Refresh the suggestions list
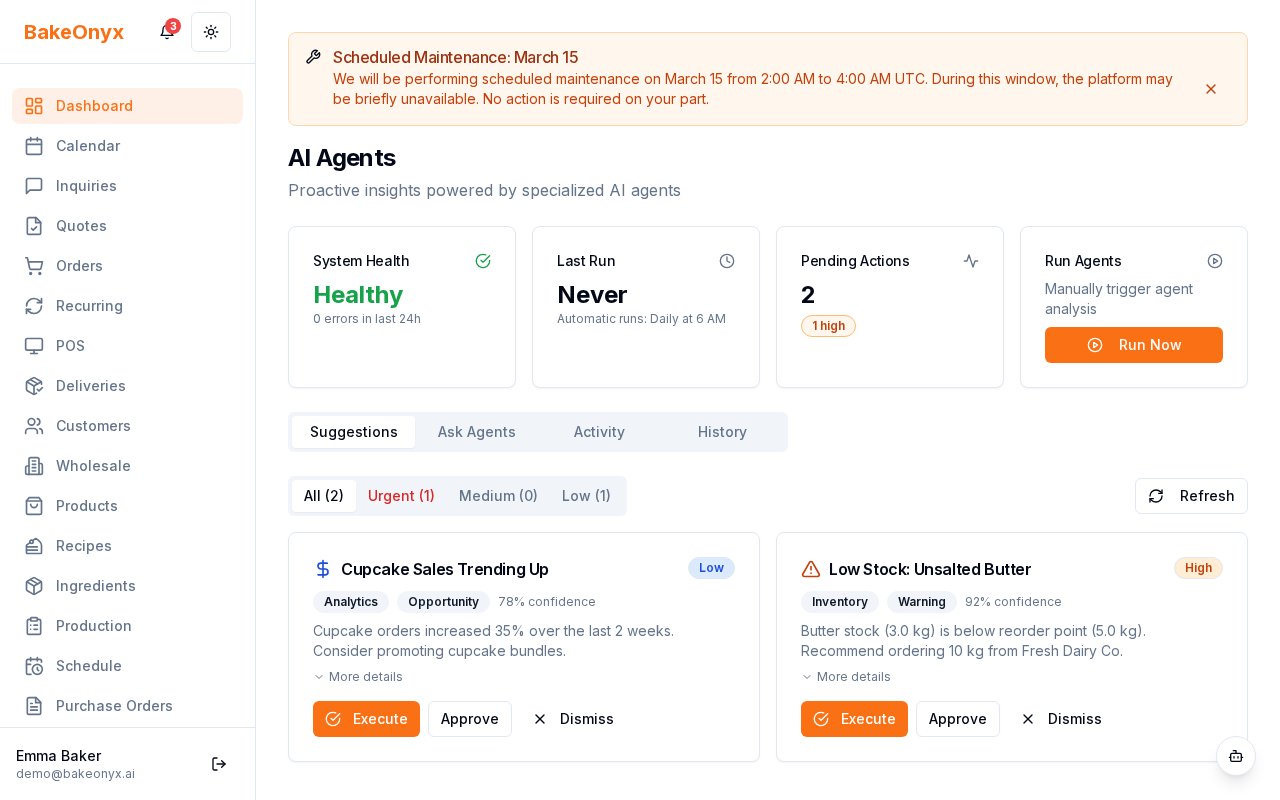The height and width of the screenshot is (800, 1280). point(1191,496)
